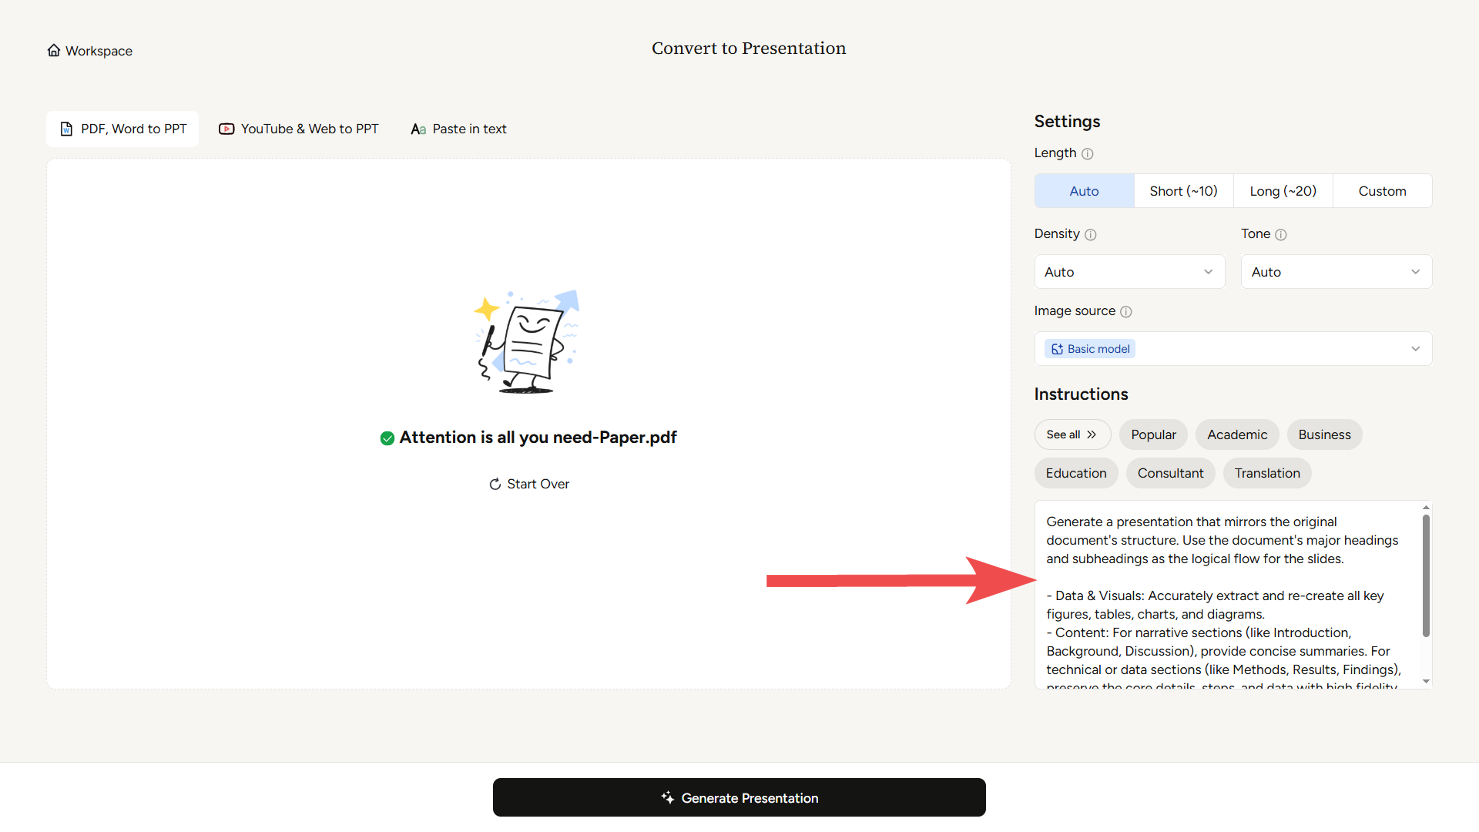The width and height of the screenshot is (1479, 832).
Task: Click the Length info icon
Action: 1087,154
